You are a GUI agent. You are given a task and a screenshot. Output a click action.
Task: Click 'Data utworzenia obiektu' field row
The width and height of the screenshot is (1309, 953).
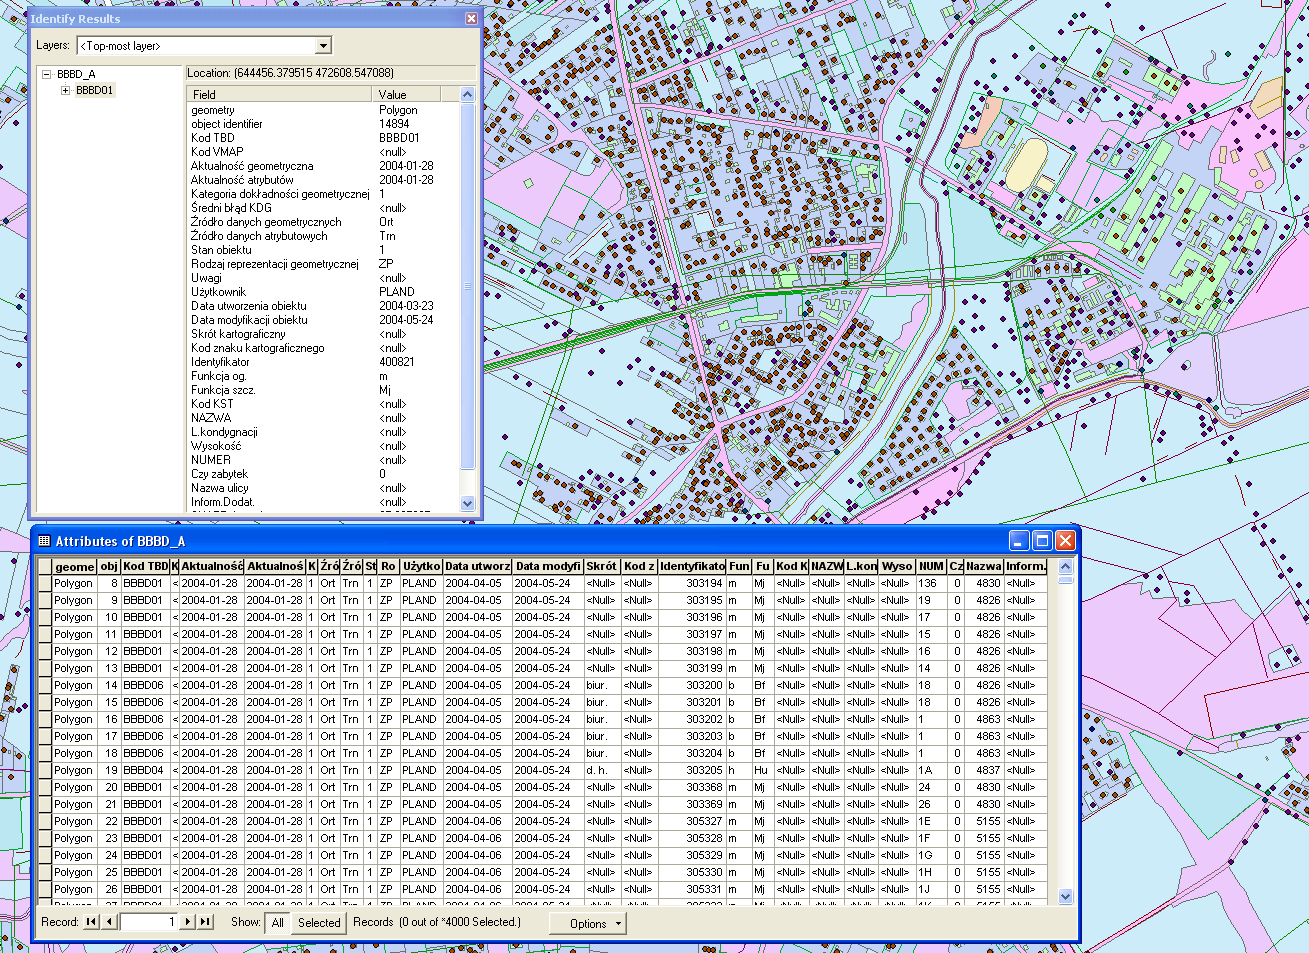[249, 306]
